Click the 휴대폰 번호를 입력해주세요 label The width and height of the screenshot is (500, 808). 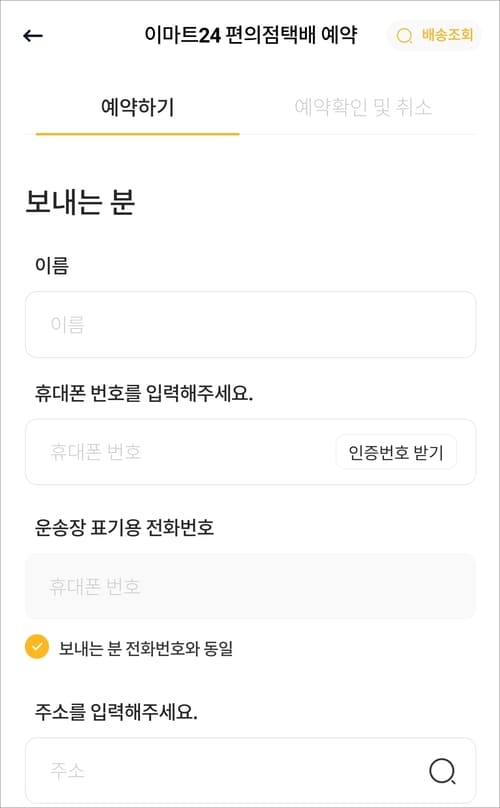[144, 394]
